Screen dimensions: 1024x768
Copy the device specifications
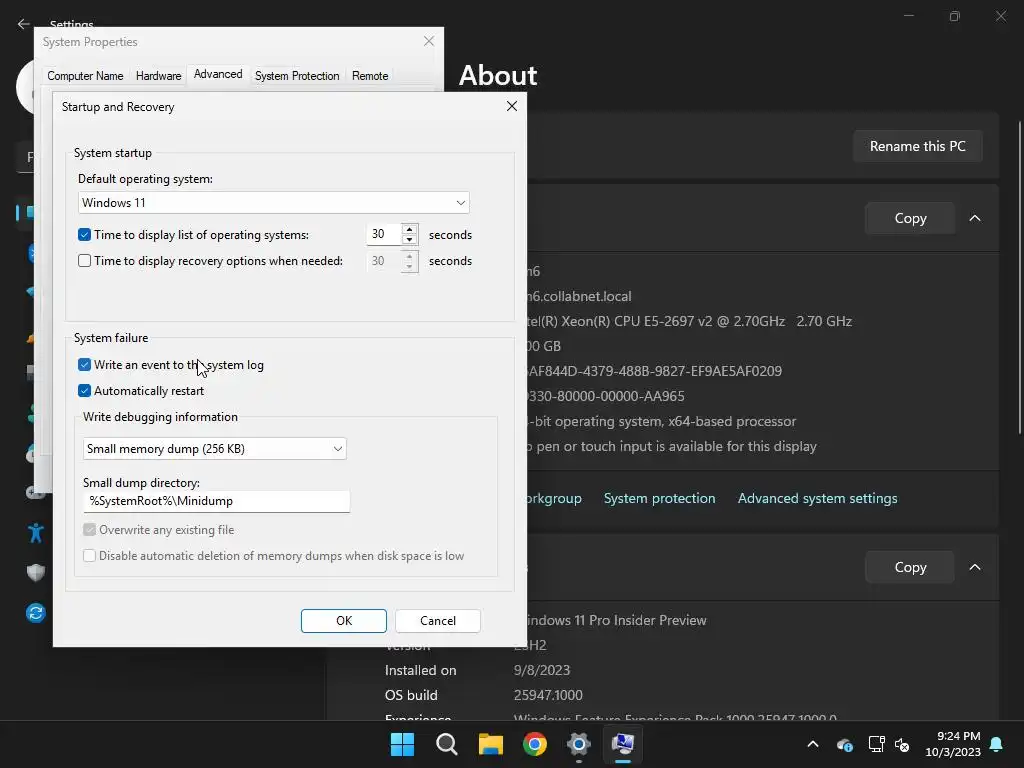(910, 218)
